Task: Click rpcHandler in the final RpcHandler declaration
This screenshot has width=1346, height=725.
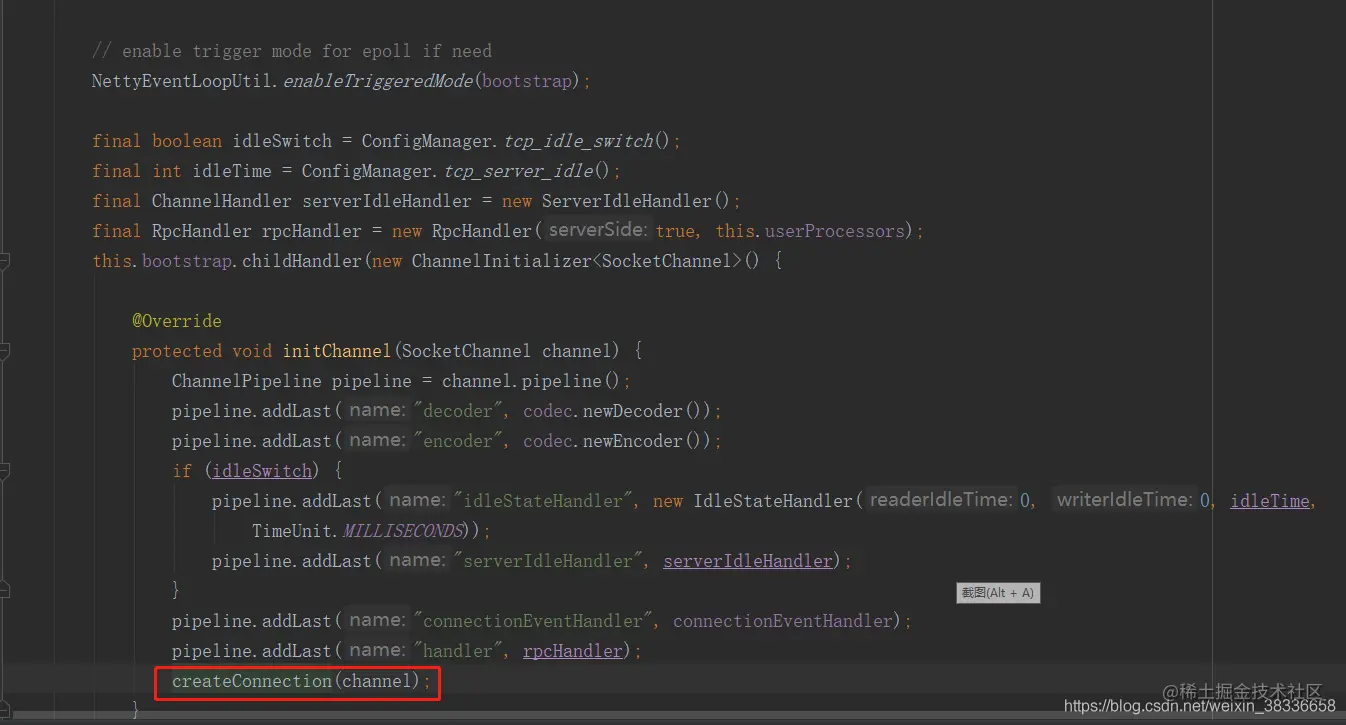Action: (312, 231)
